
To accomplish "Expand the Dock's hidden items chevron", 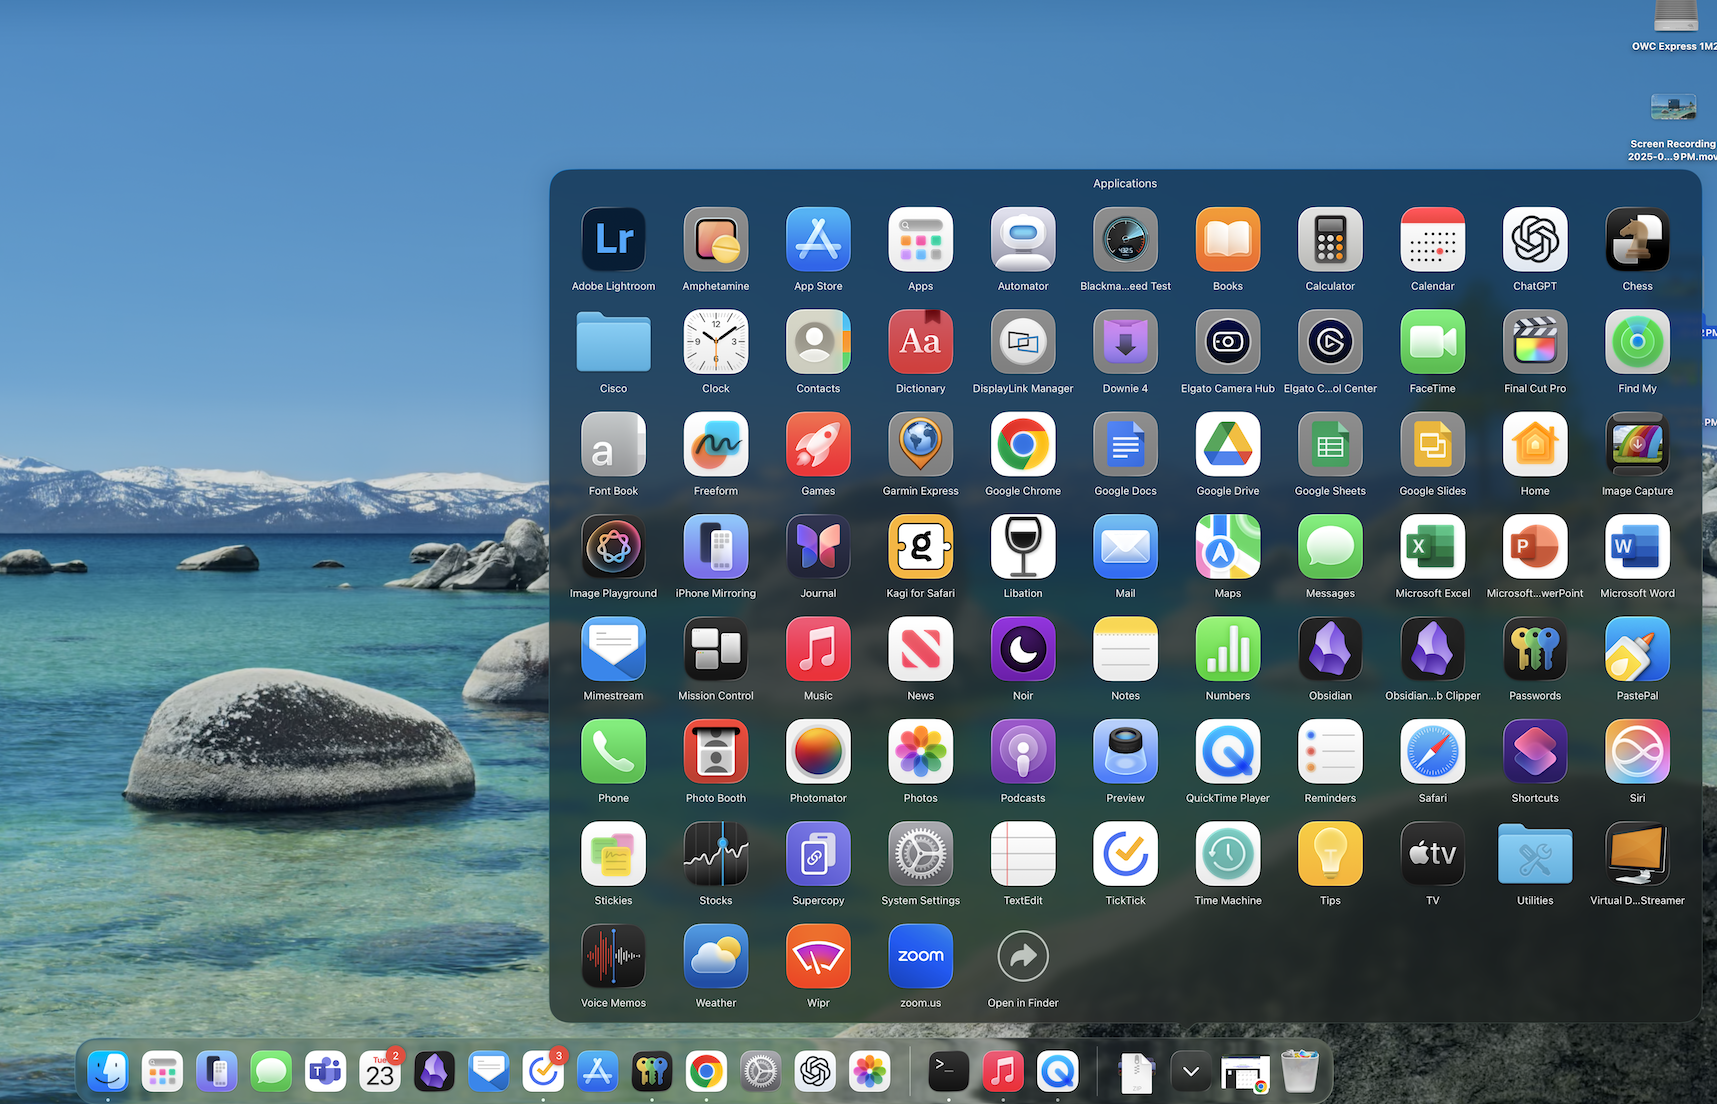I will coord(1190,1071).
